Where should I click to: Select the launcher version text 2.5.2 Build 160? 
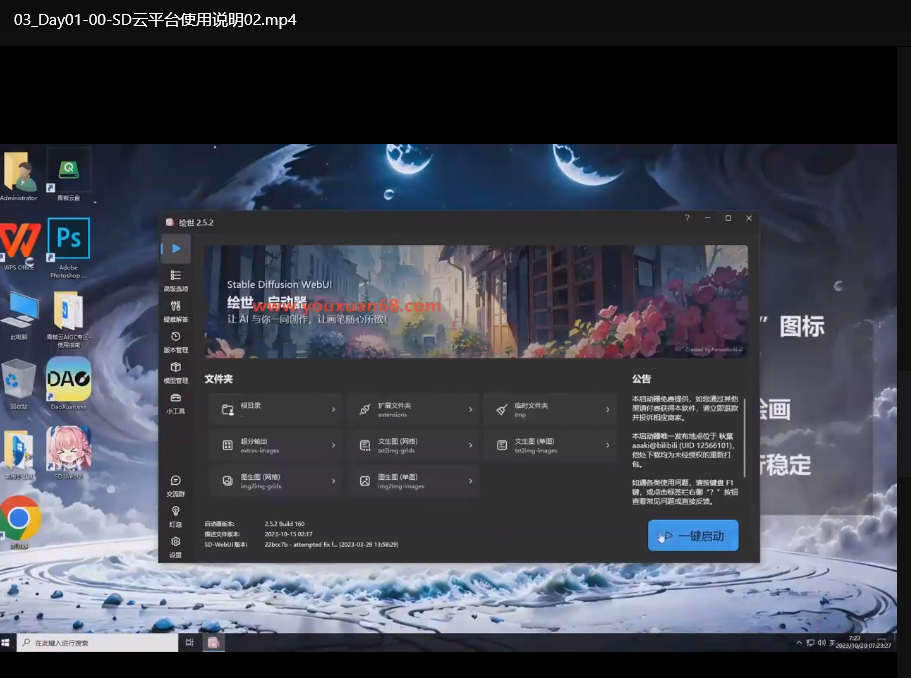coord(285,524)
